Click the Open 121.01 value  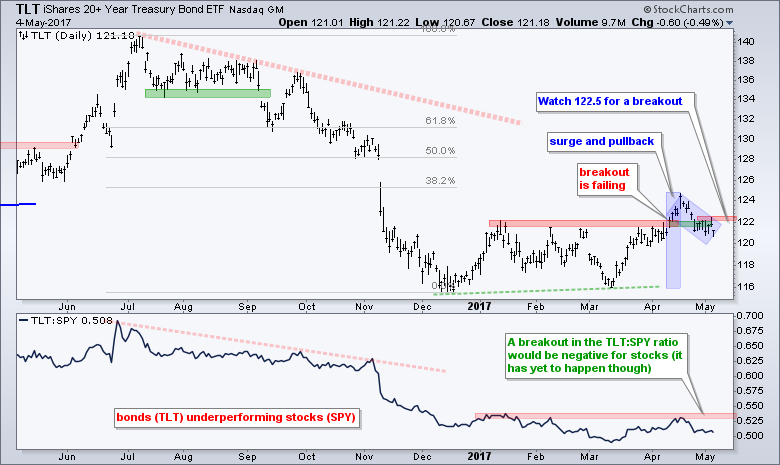310,23
